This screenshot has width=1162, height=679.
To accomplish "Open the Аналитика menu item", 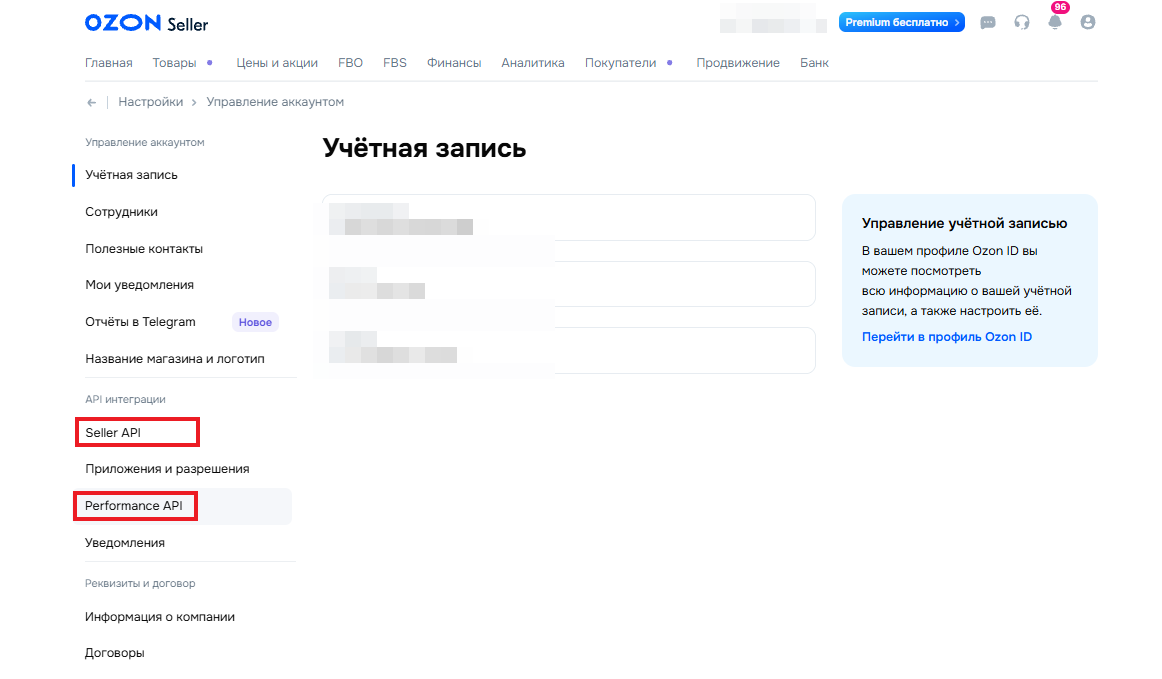I will click(532, 63).
